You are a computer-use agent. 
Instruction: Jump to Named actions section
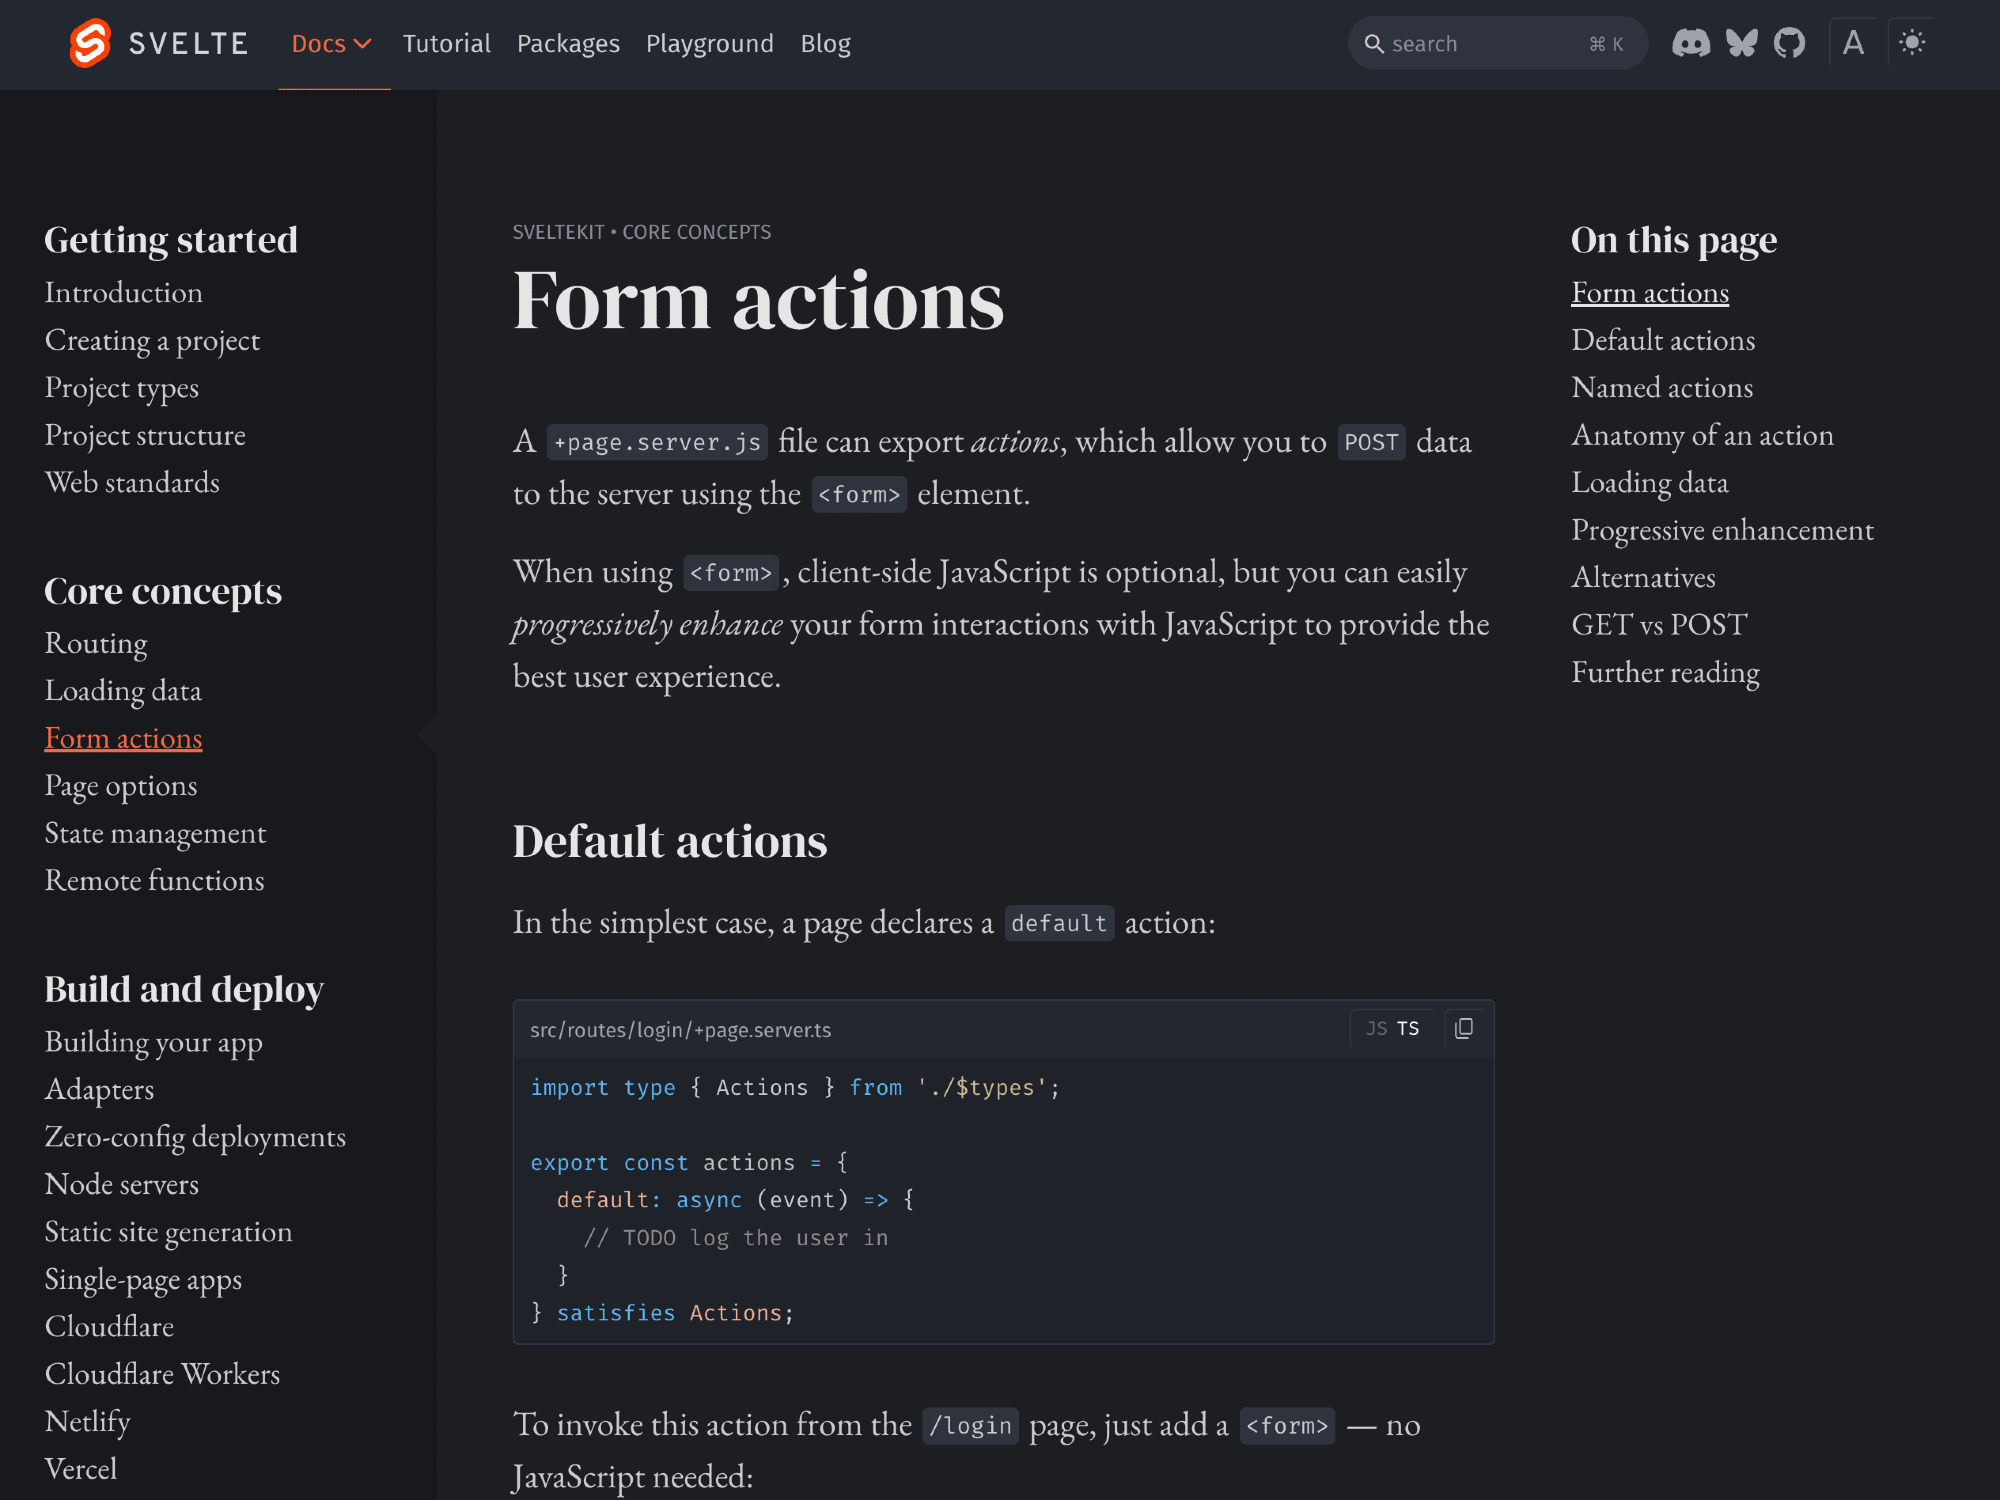1661,388
